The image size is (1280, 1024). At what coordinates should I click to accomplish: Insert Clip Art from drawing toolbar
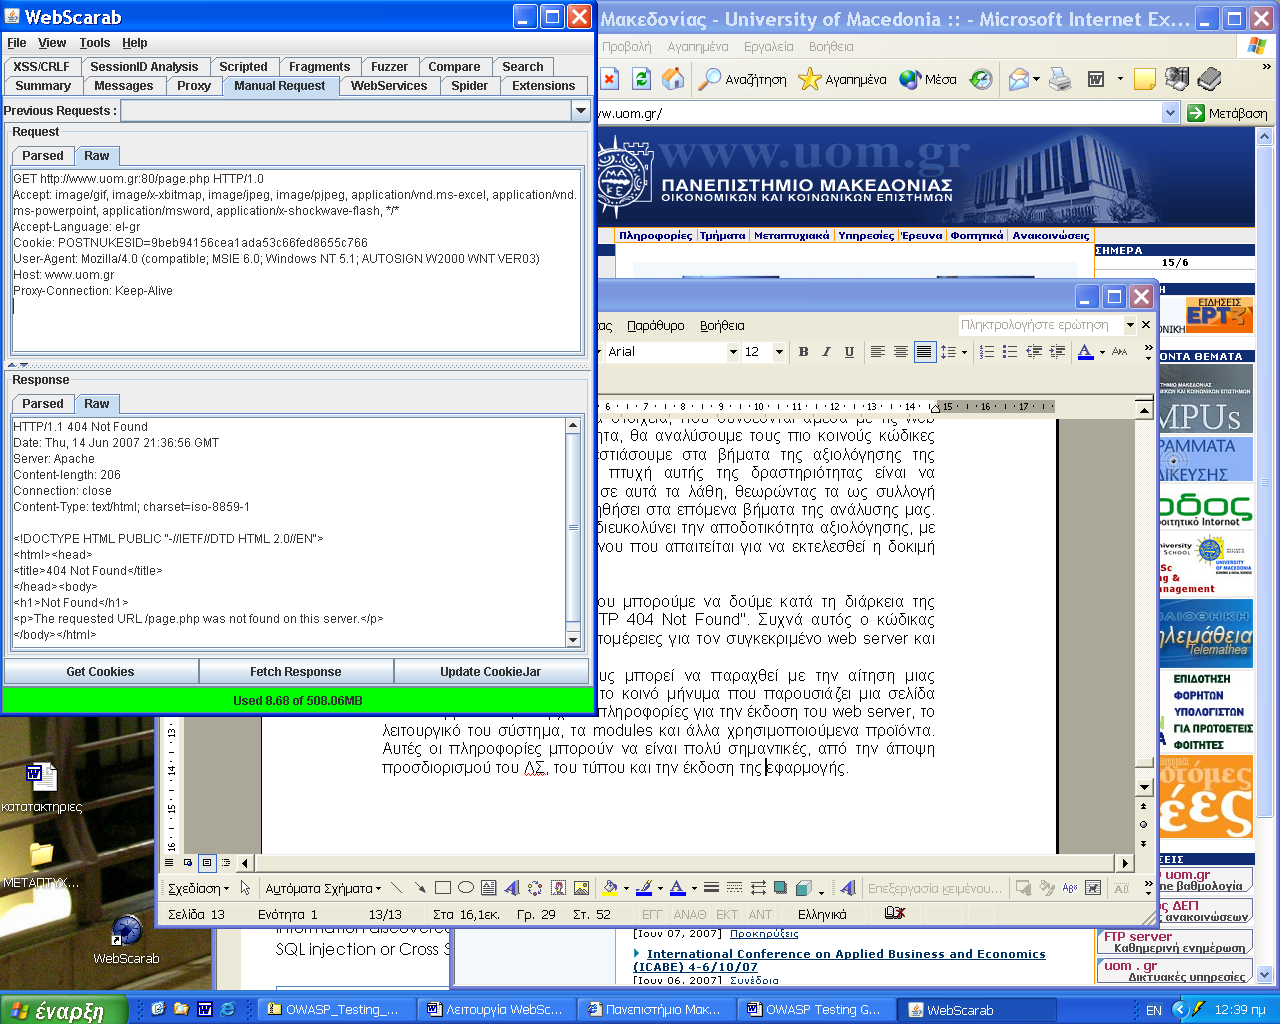point(558,887)
